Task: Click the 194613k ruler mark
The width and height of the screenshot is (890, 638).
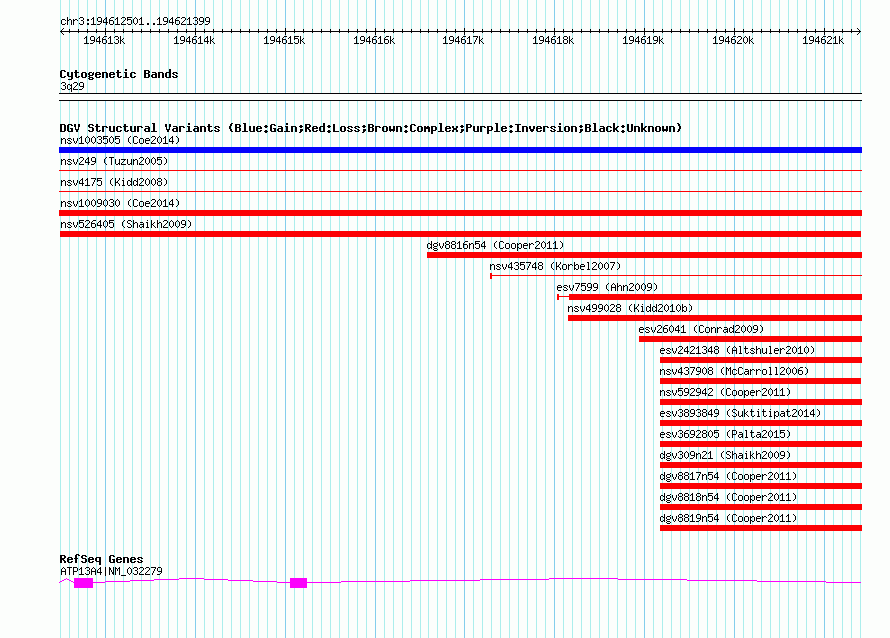Action: click(x=104, y=40)
